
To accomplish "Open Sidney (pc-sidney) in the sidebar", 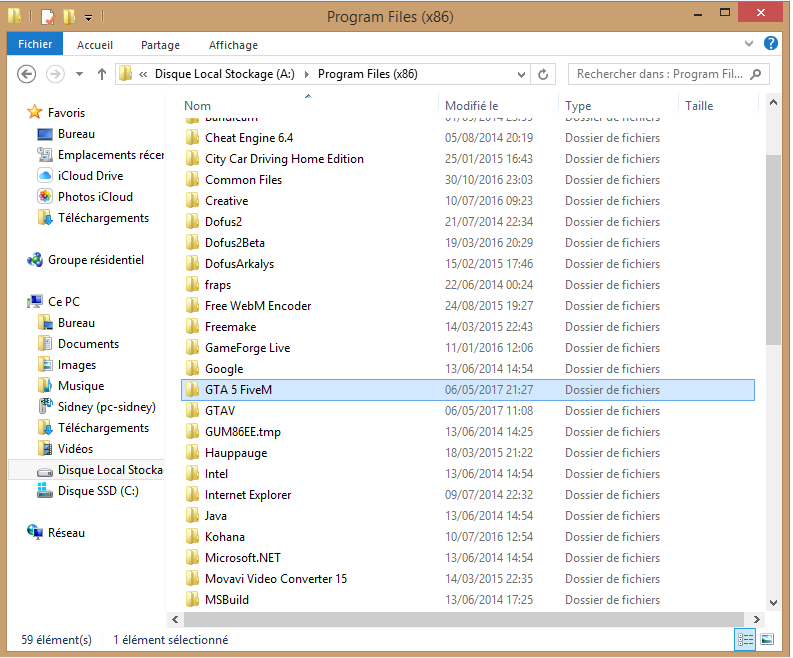I will tap(107, 407).
